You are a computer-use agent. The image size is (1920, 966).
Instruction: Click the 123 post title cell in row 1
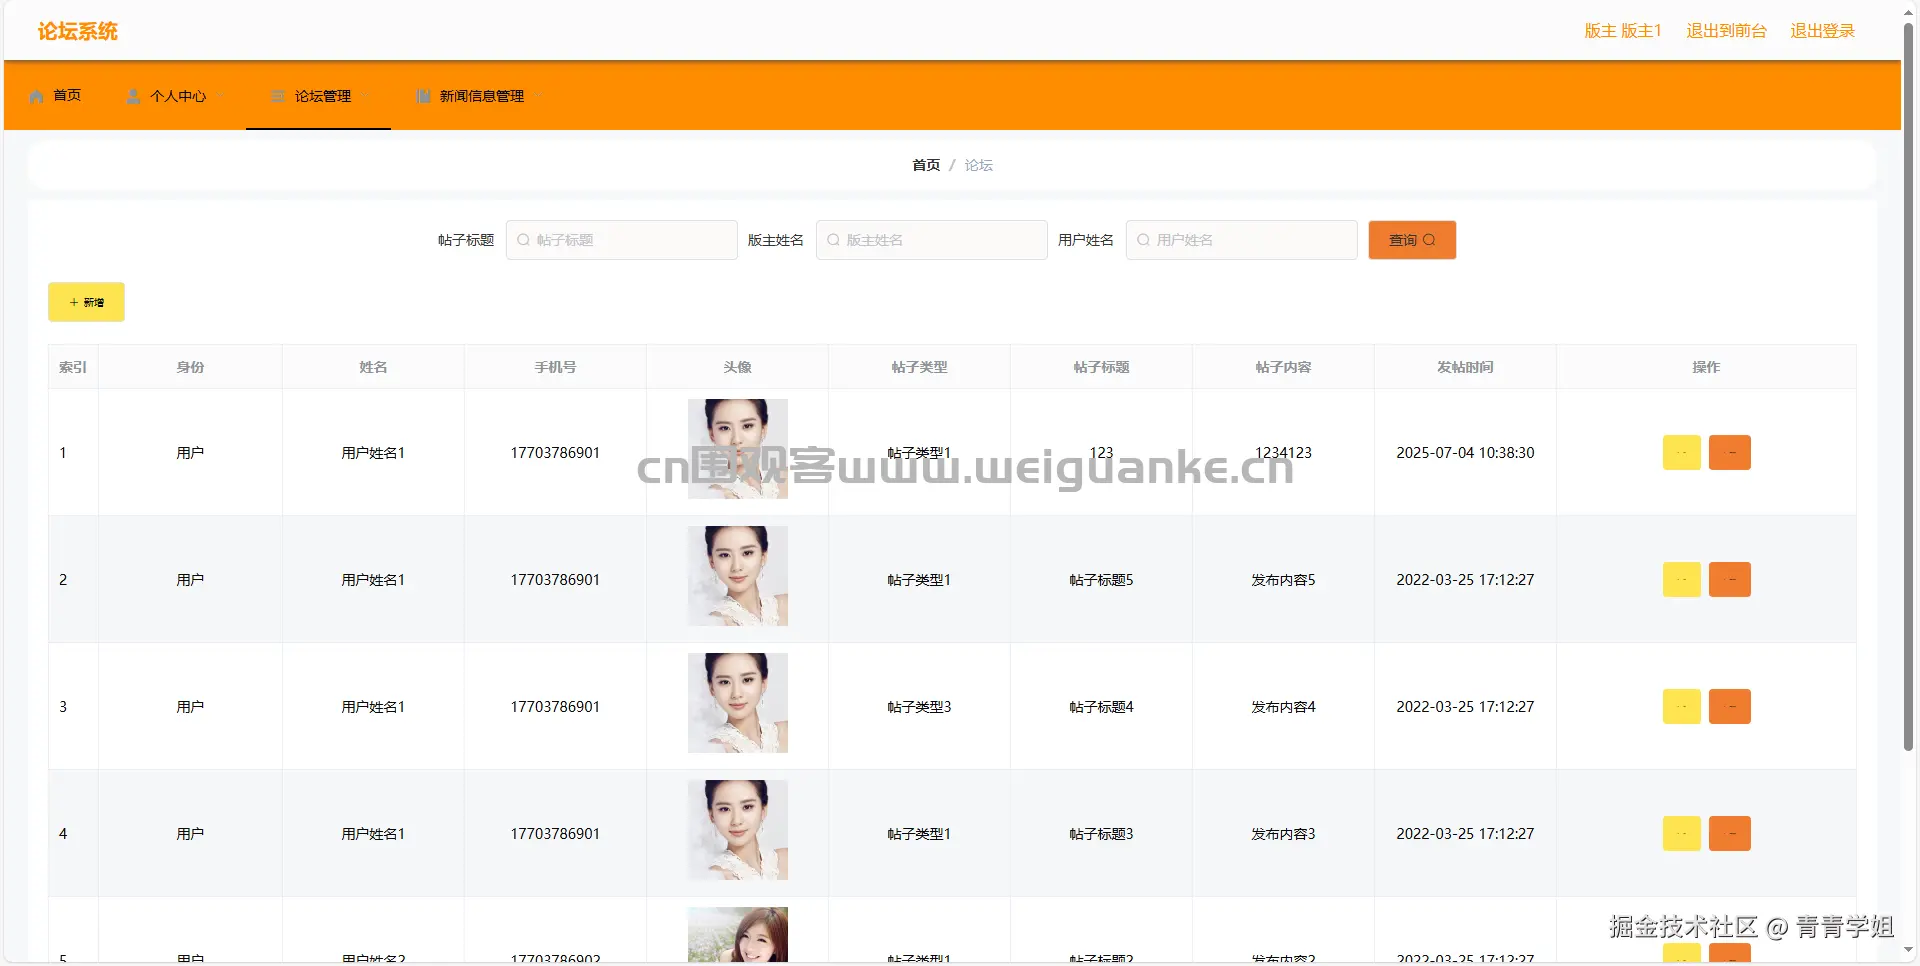pos(1101,453)
